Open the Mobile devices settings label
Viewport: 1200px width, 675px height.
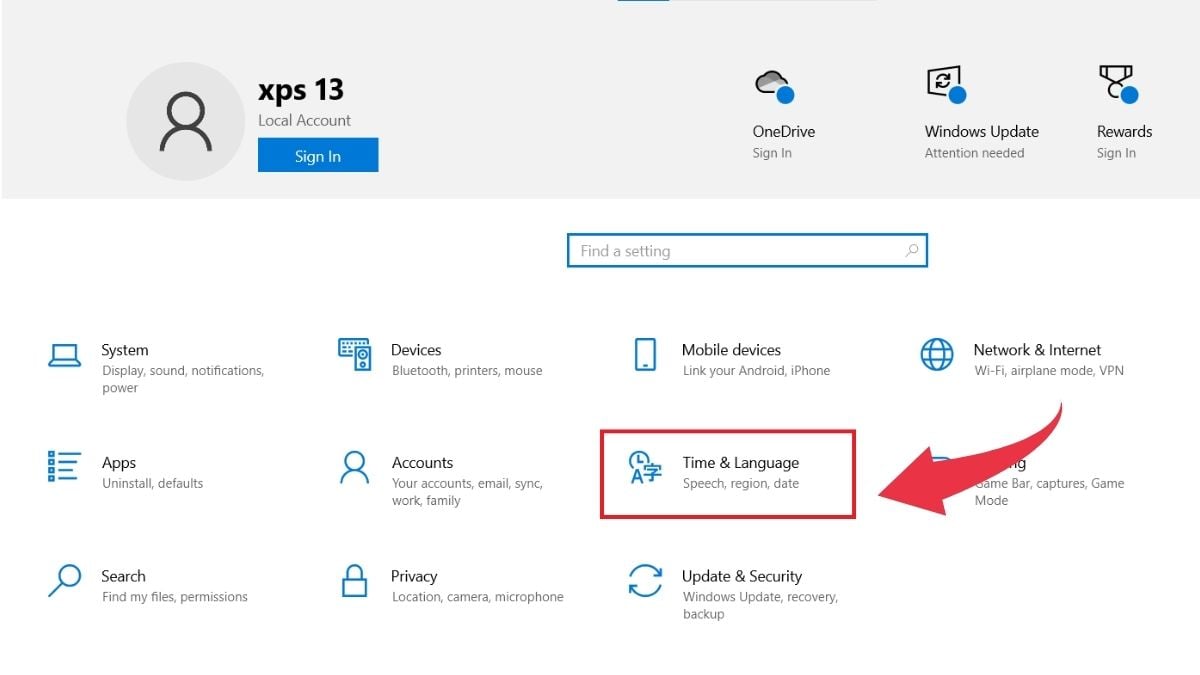731,350
